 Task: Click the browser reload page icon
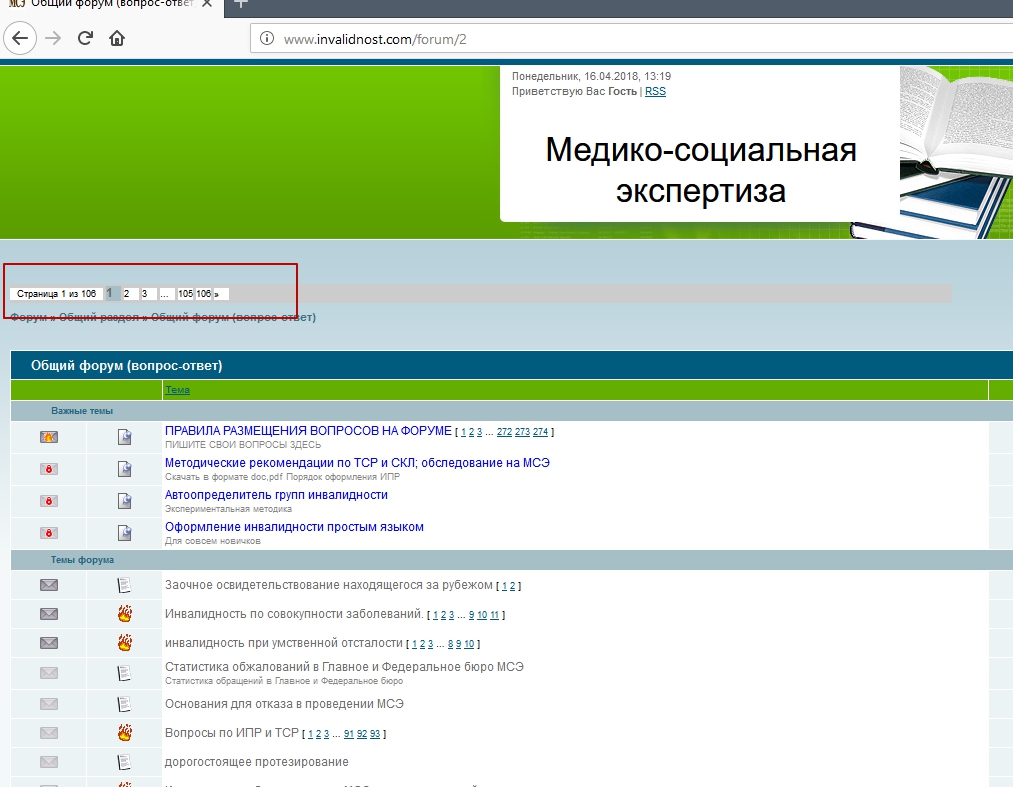click(x=85, y=38)
